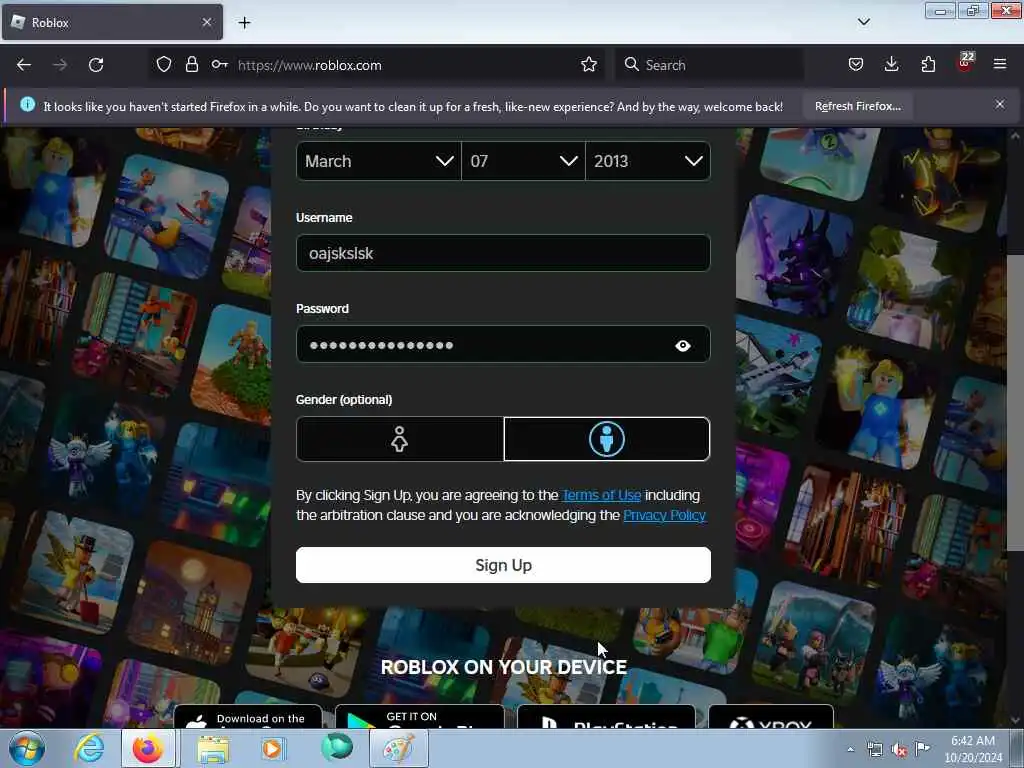
Task: Open the Downloads panel
Action: click(891, 65)
